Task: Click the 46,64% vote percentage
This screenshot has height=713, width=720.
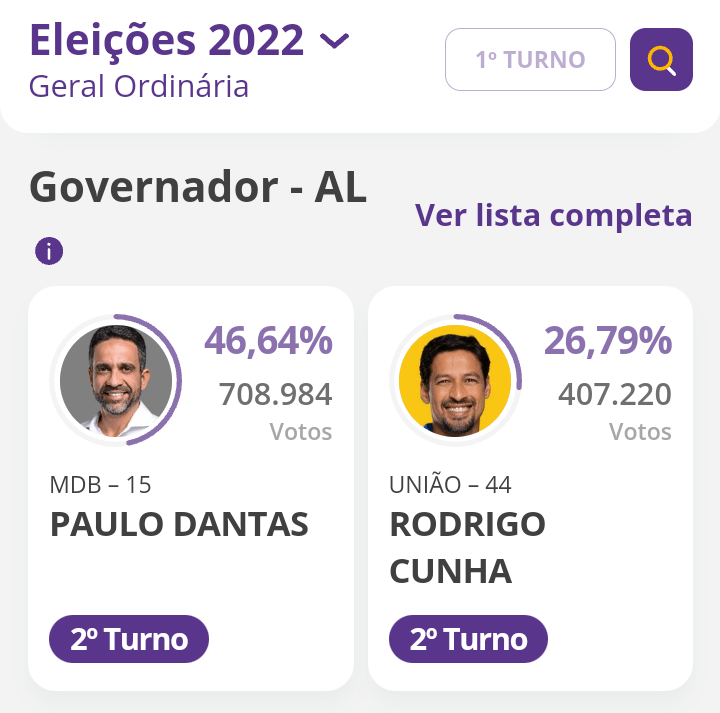Action: point(268,341)
